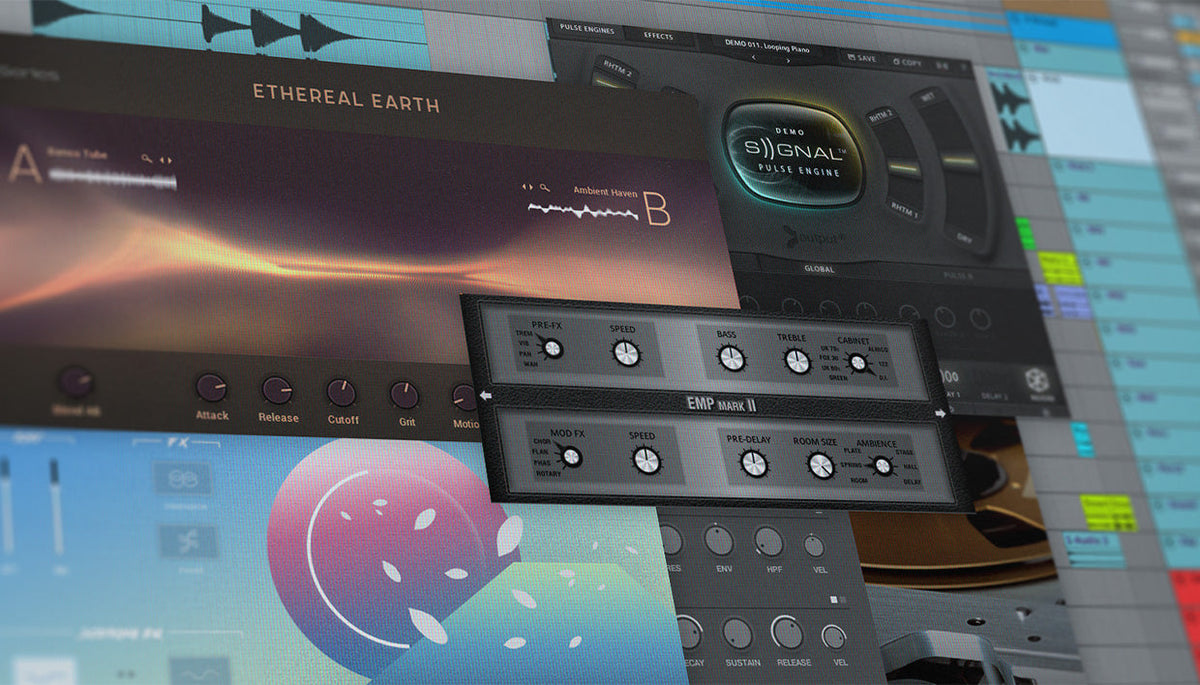Adjust the Cutoff knob
This screenshot has width=1200, height=685.
(341, 393)
